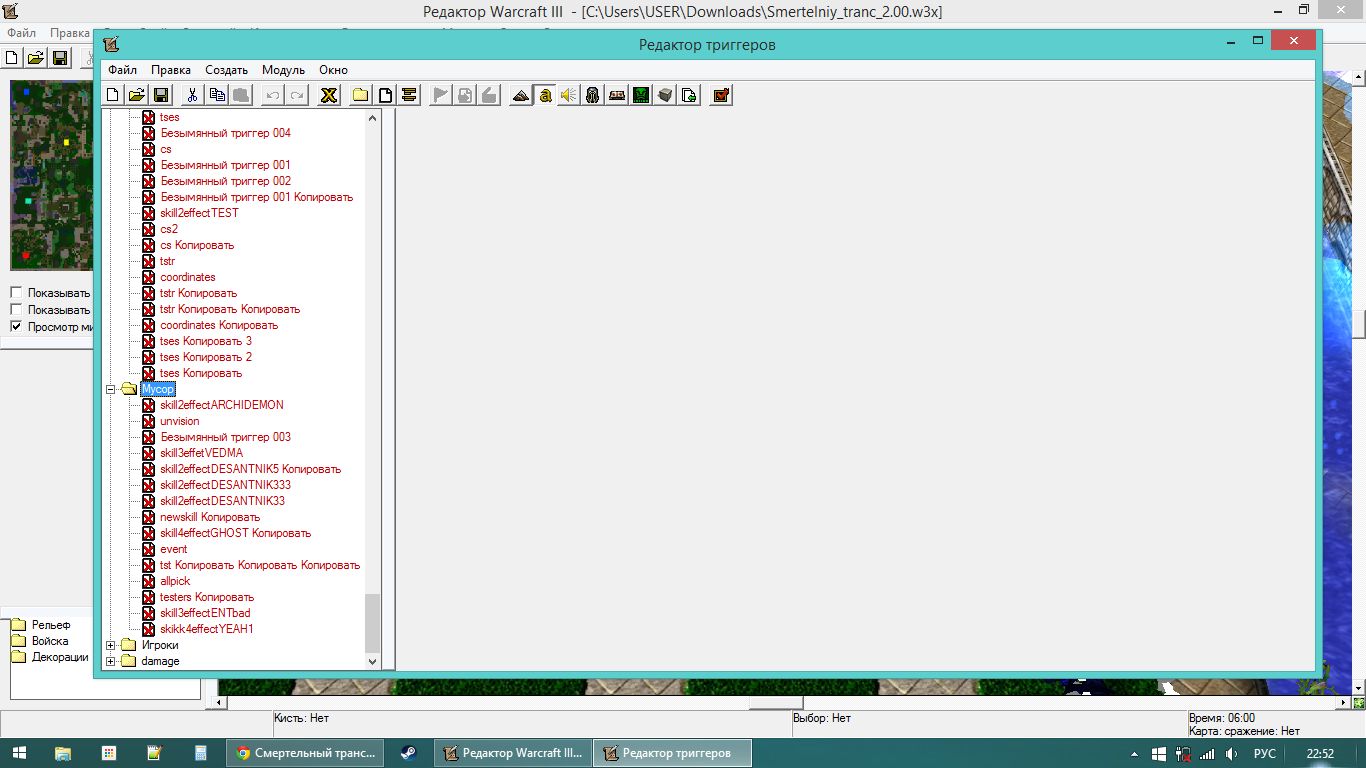Test the map with checkmark icon
This screenshot has width=1366, height=768.
click(x=720, y=95)
